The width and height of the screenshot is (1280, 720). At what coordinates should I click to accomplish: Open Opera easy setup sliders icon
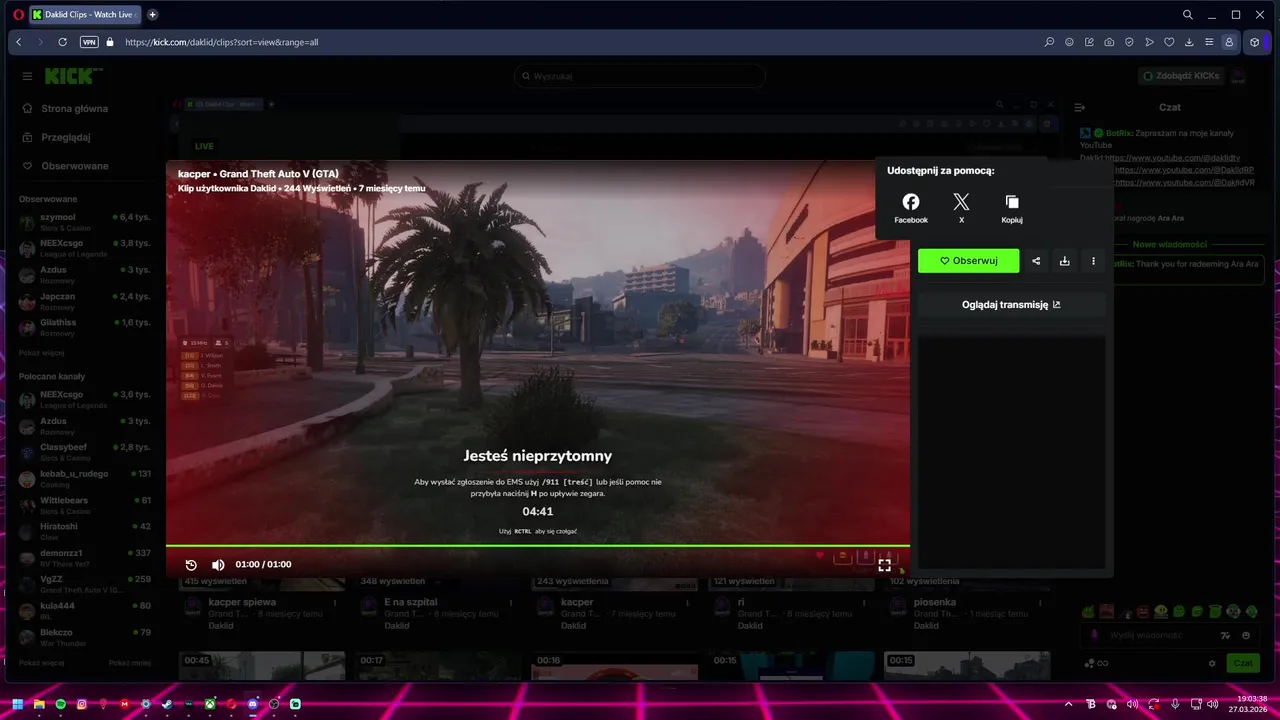1209,42
